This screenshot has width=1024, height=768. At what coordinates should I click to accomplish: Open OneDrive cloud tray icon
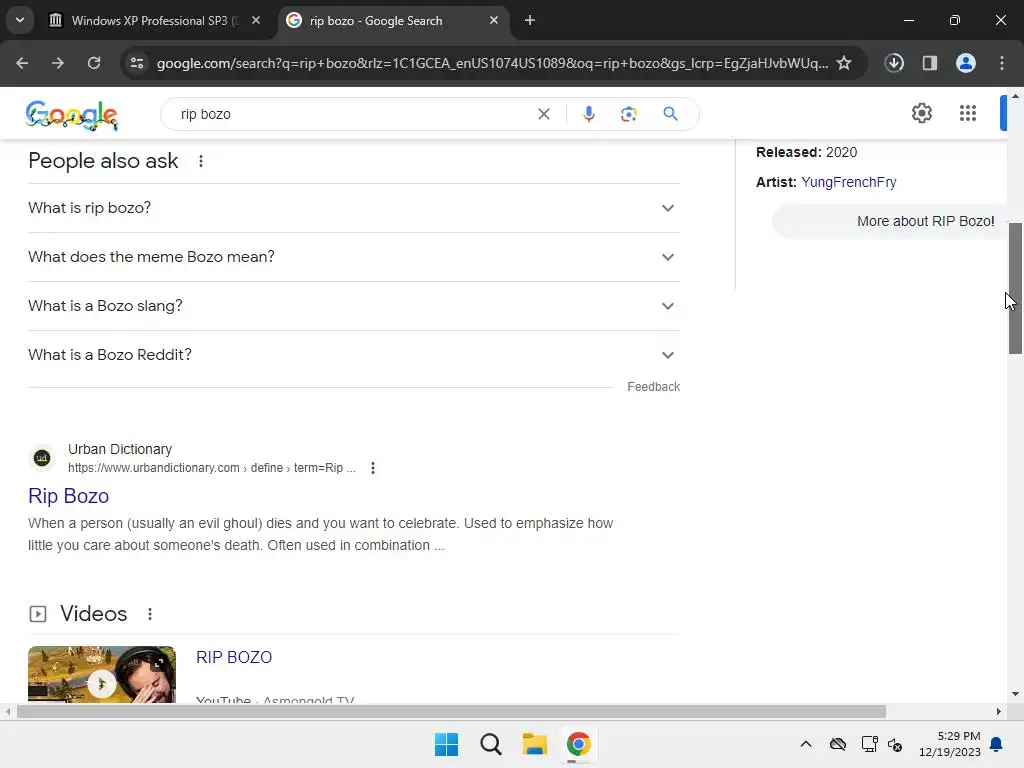838,744
